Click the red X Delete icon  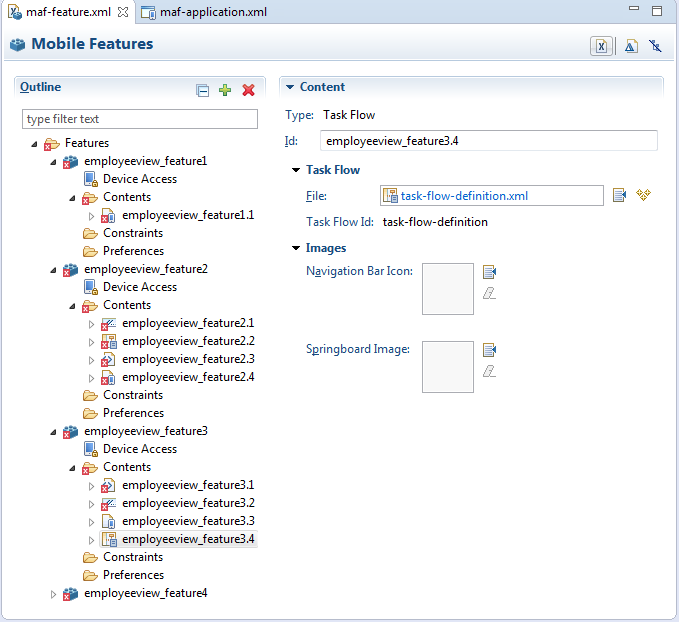tap(248, 90)
